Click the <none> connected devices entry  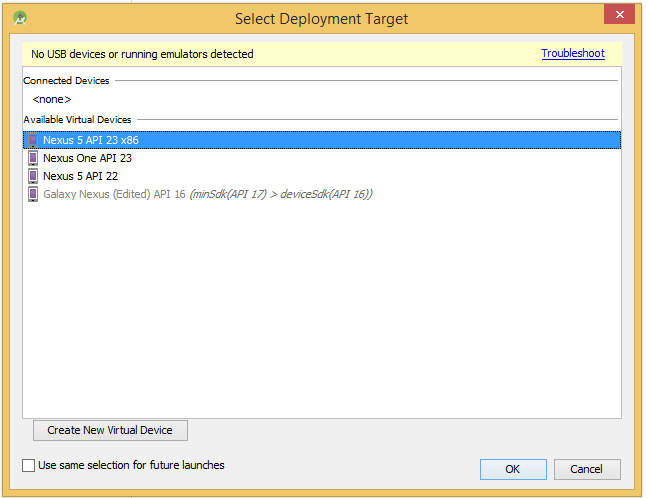(52, 100)
